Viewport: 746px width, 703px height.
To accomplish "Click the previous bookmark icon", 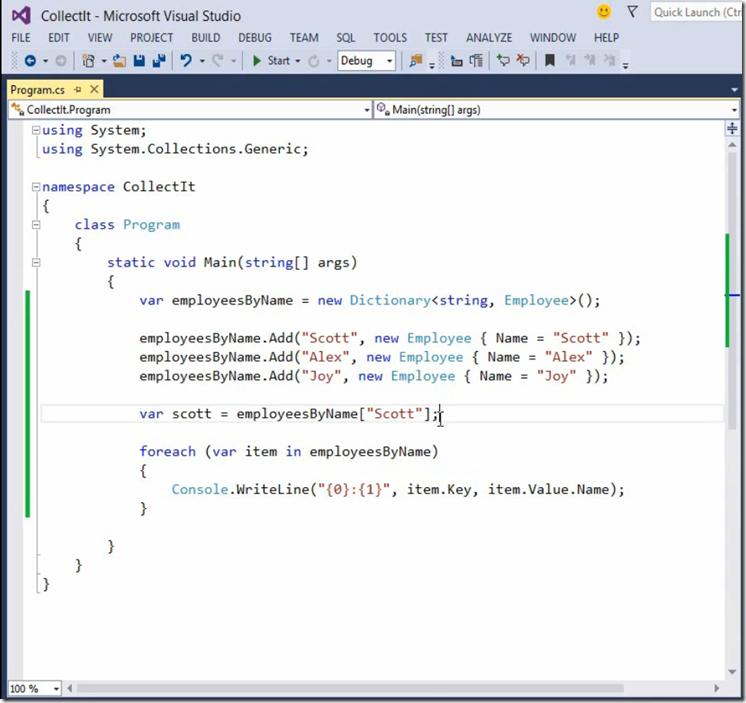I will [x=570, y=60].
